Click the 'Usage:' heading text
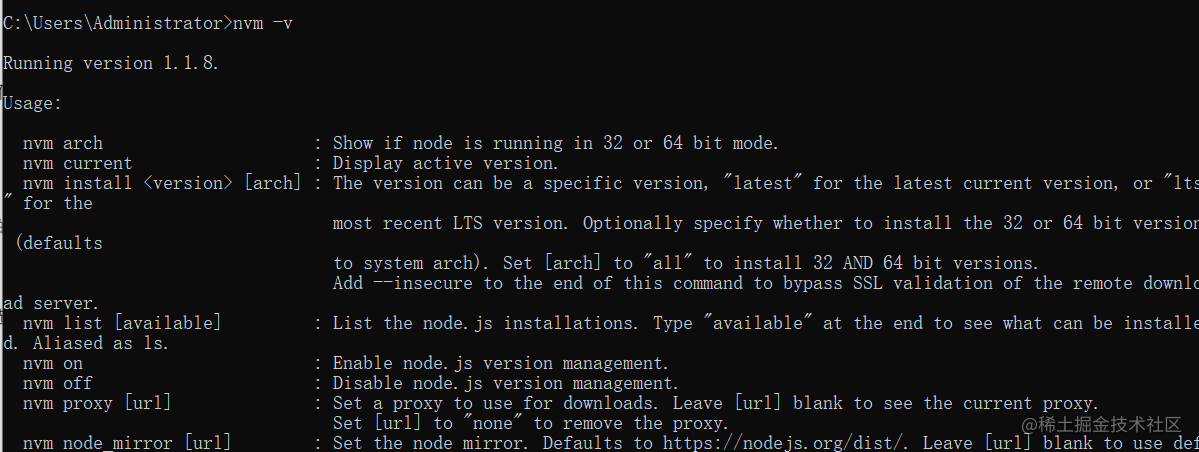This screenshot has width=1199, height=452. click(33, 103)
